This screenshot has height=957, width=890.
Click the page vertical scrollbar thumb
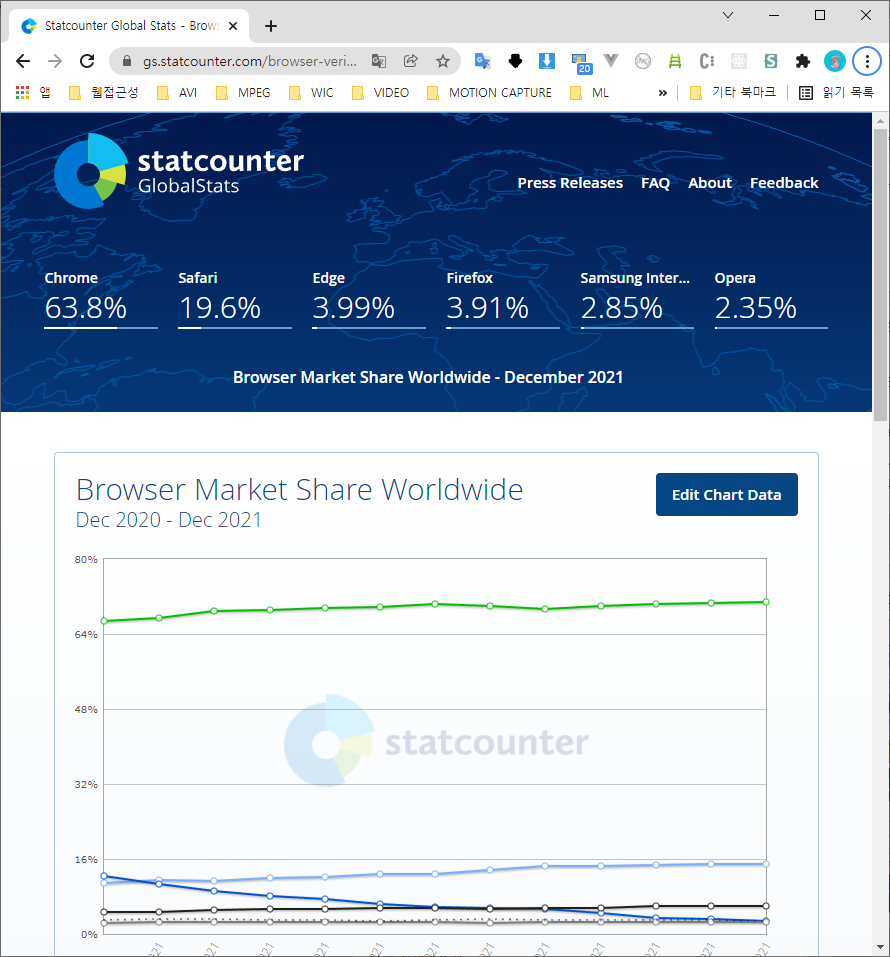880,275
